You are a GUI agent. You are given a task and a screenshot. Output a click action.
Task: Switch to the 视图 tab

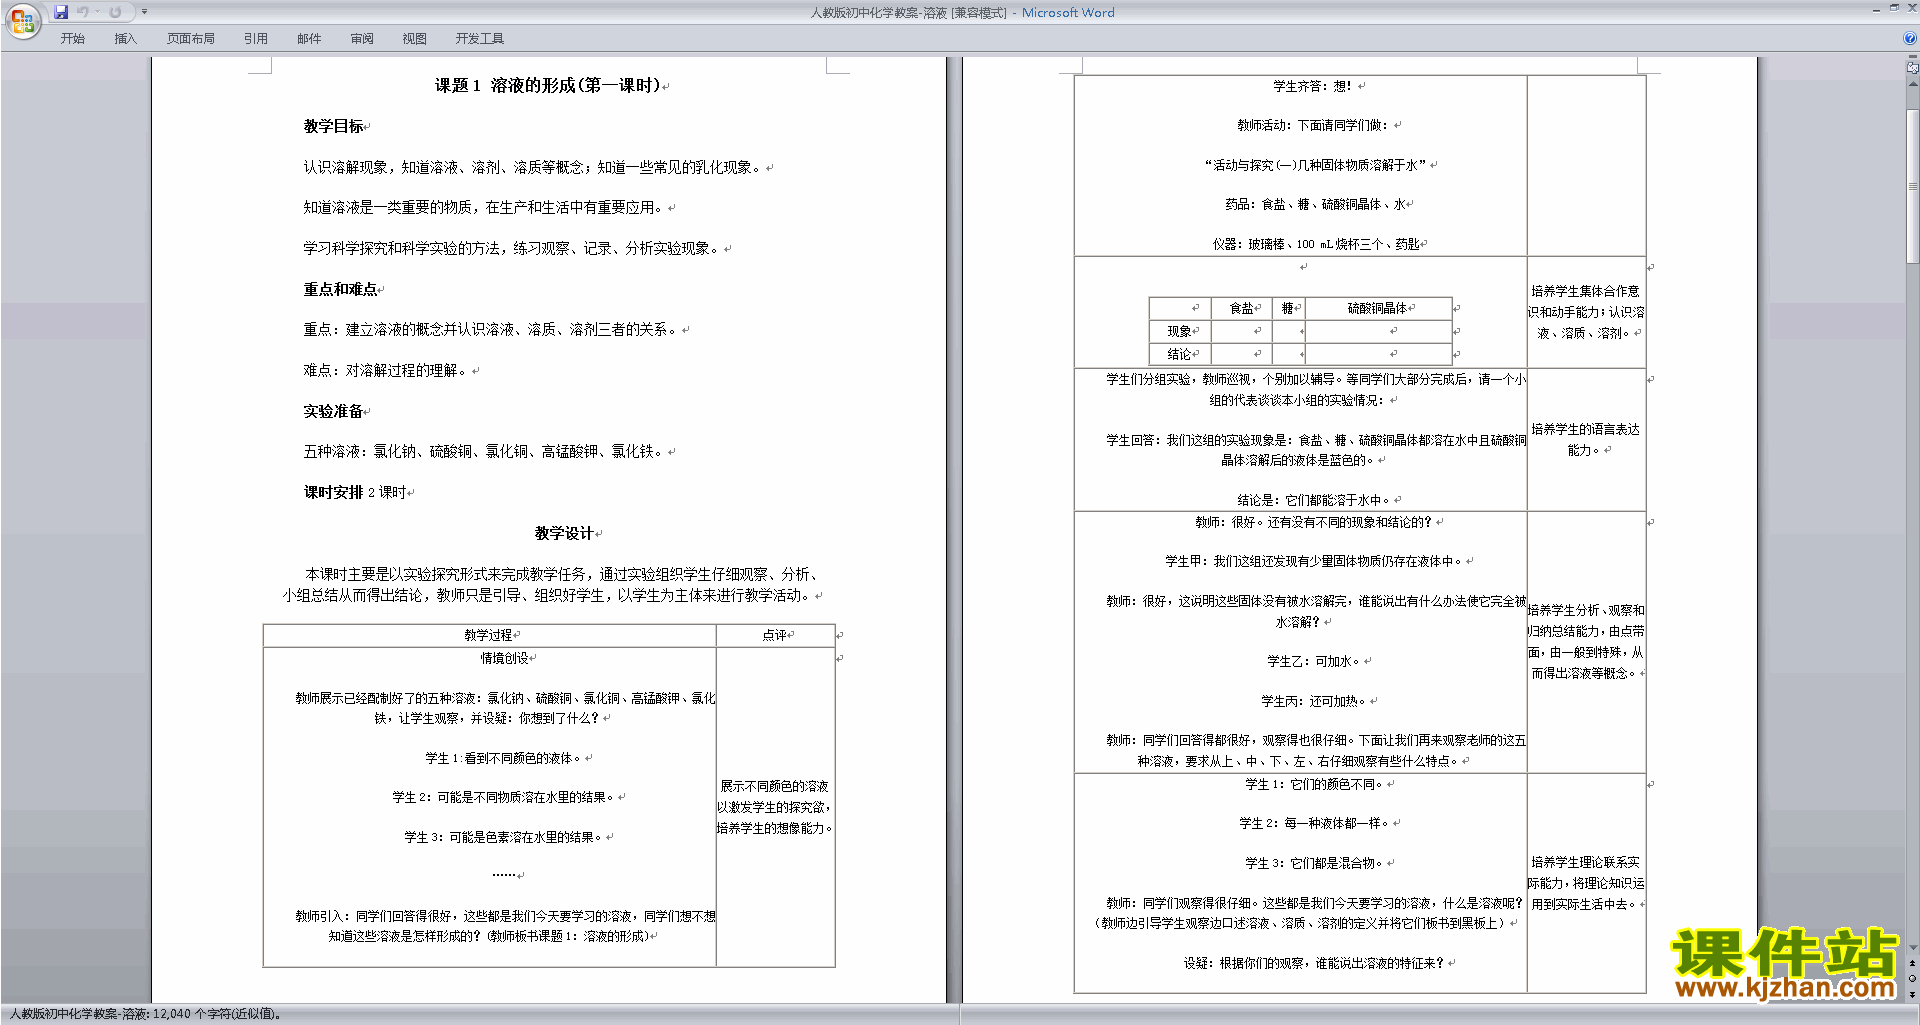414,39
